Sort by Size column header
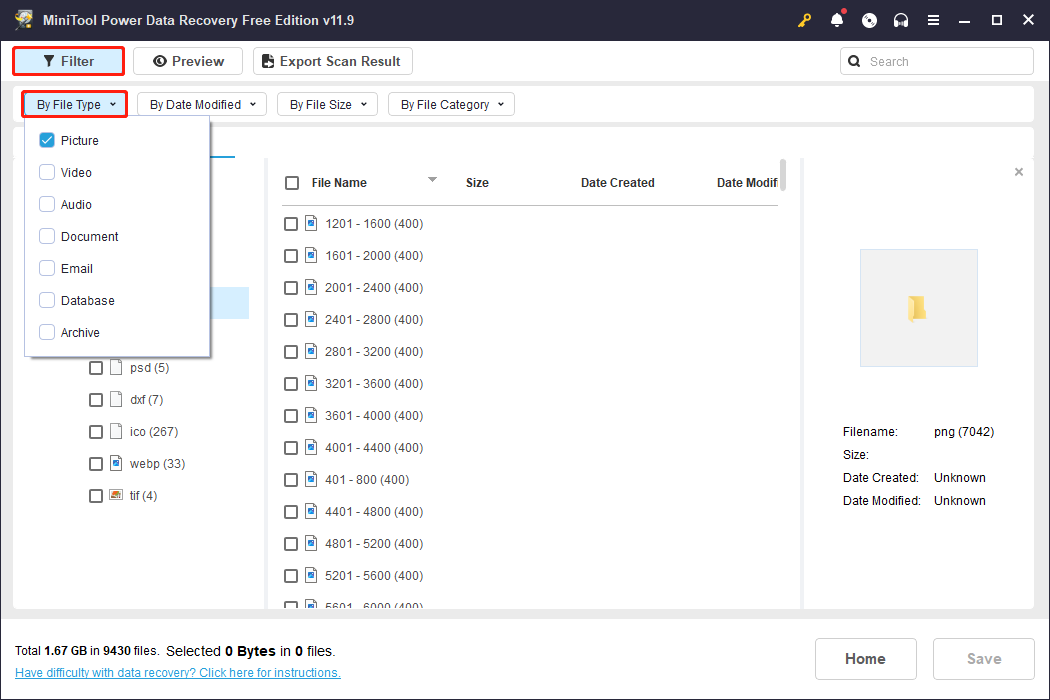Viewport: 1050px width, 700px height. (477, 183)
